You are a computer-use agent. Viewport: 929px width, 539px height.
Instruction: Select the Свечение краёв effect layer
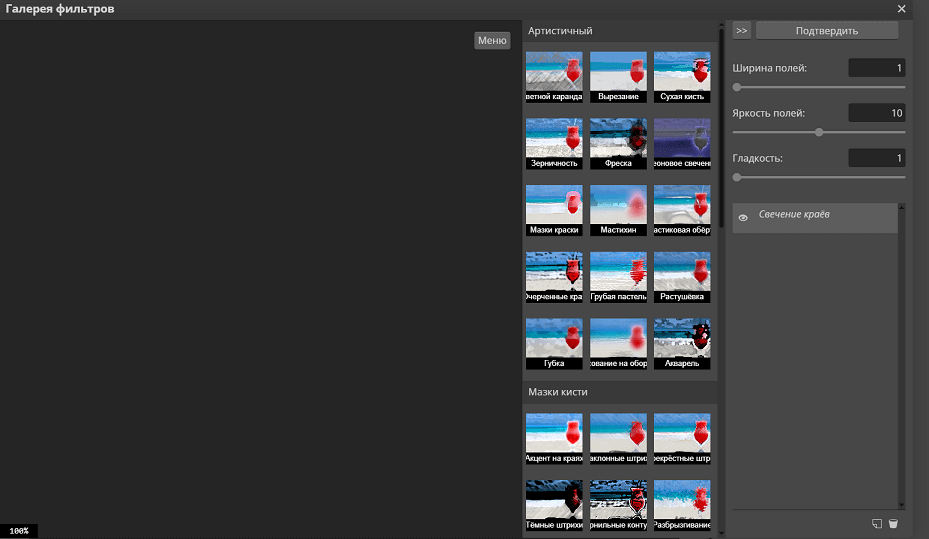point(815,218)
